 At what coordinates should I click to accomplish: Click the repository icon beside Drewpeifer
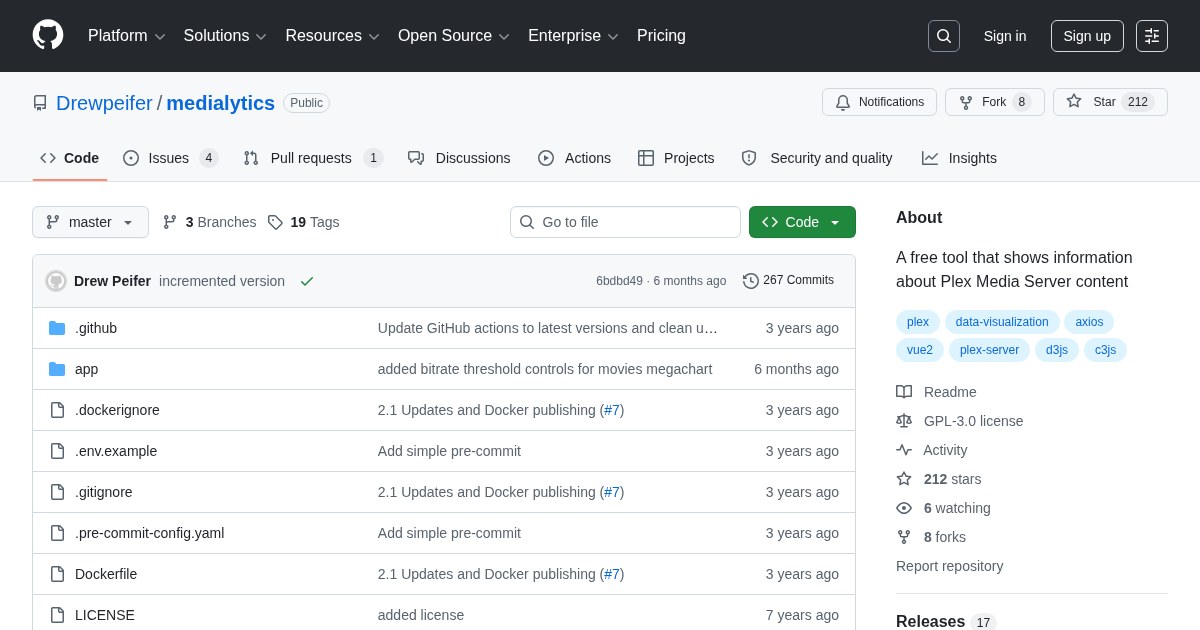pos(40,103)
